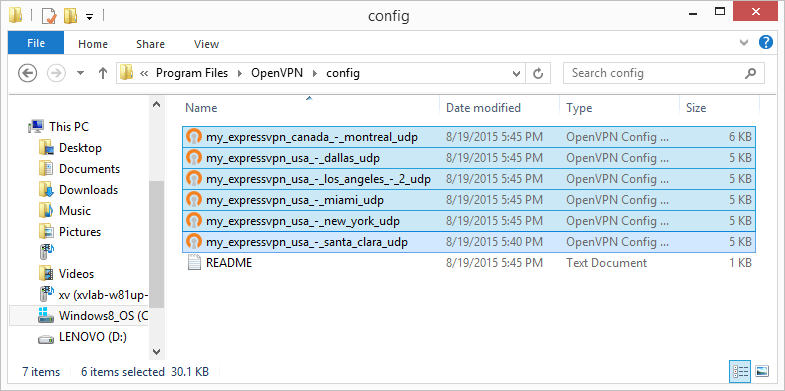The height and width of the screenshot is (391, 785).
Task: Open the File ribbon tab
Action: (x=36, y=43)
